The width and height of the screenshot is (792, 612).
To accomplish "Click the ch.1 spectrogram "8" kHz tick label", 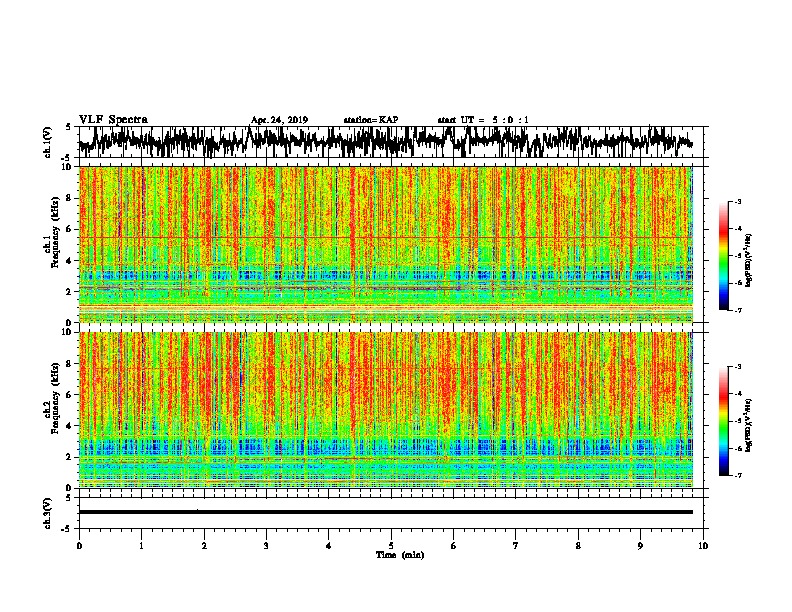I will [x=70, y=198].
